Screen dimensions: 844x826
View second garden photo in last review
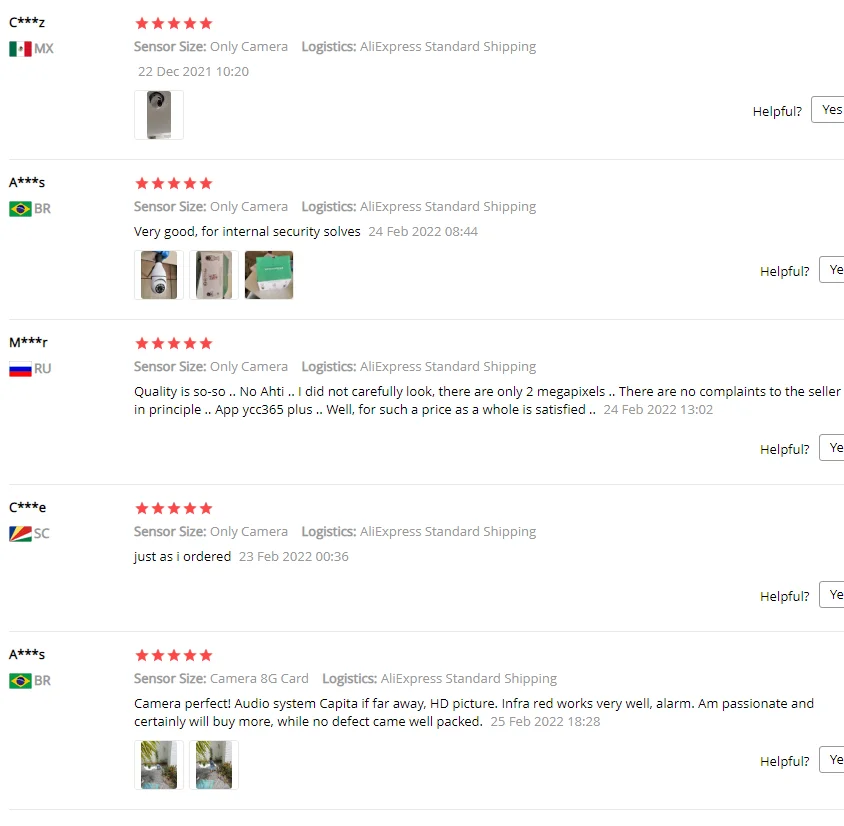pos(214,765)
